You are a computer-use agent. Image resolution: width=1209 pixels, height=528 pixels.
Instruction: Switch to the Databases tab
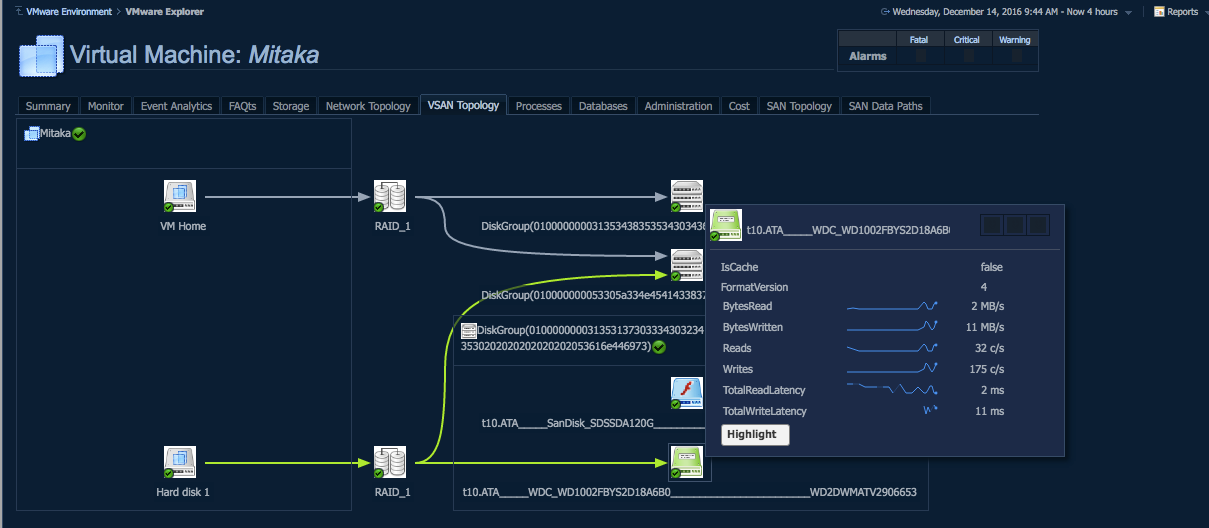pyautogui.click(x=603, y=106)
